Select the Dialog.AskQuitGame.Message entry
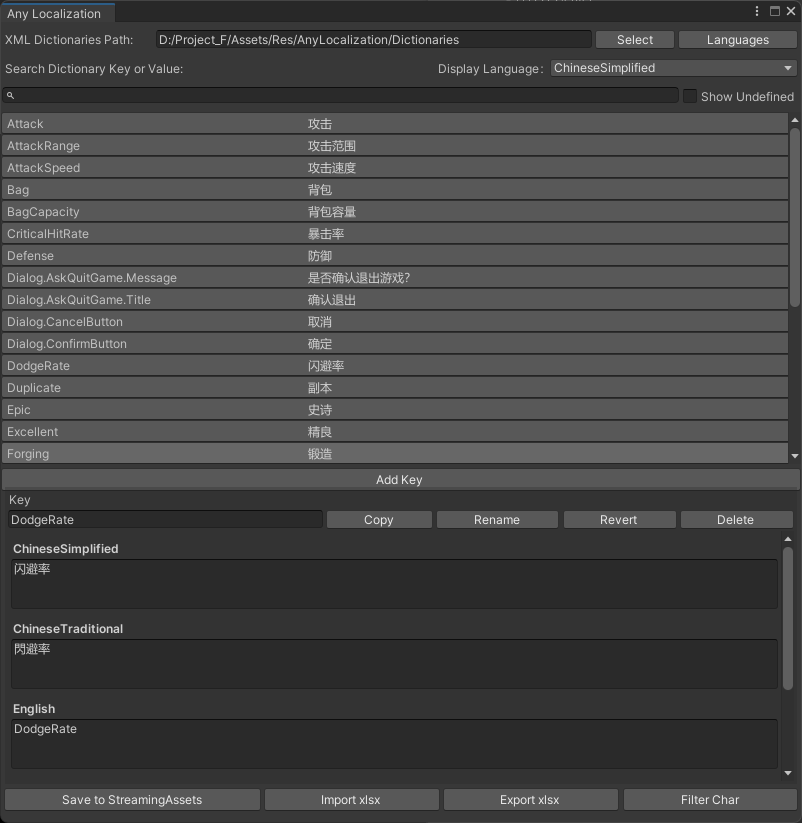 click(x=395, y=278)
